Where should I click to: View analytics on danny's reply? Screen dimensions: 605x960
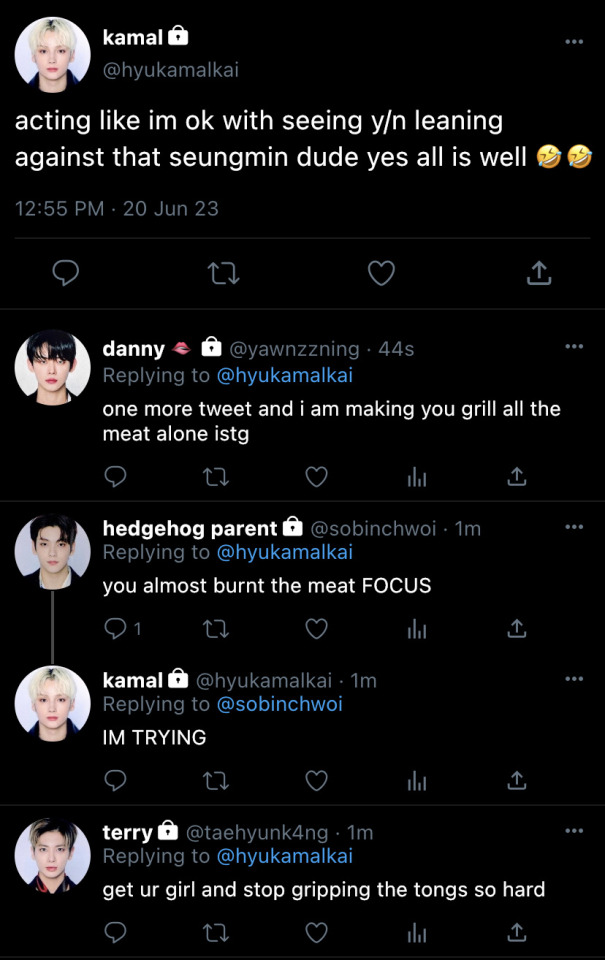point(417,476)
